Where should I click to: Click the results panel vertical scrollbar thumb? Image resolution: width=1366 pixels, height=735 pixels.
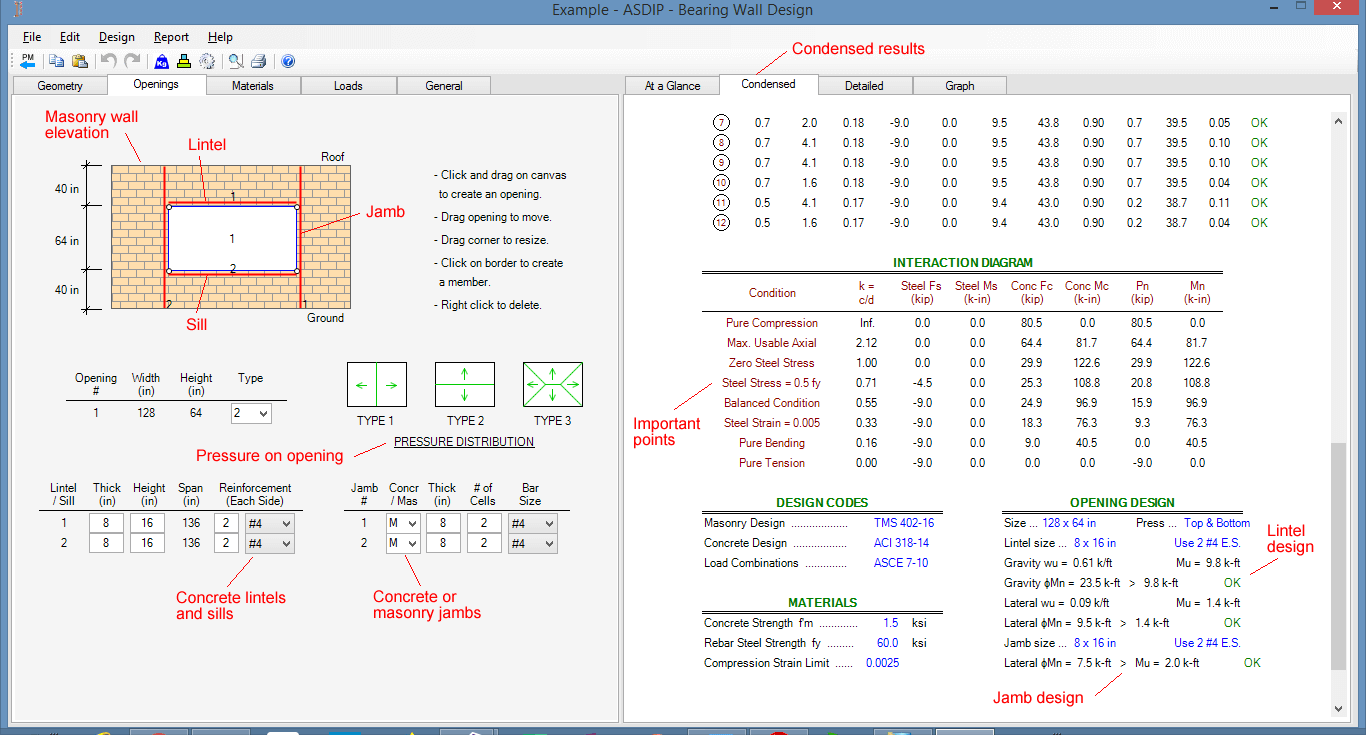click(x=1339, y=556)
